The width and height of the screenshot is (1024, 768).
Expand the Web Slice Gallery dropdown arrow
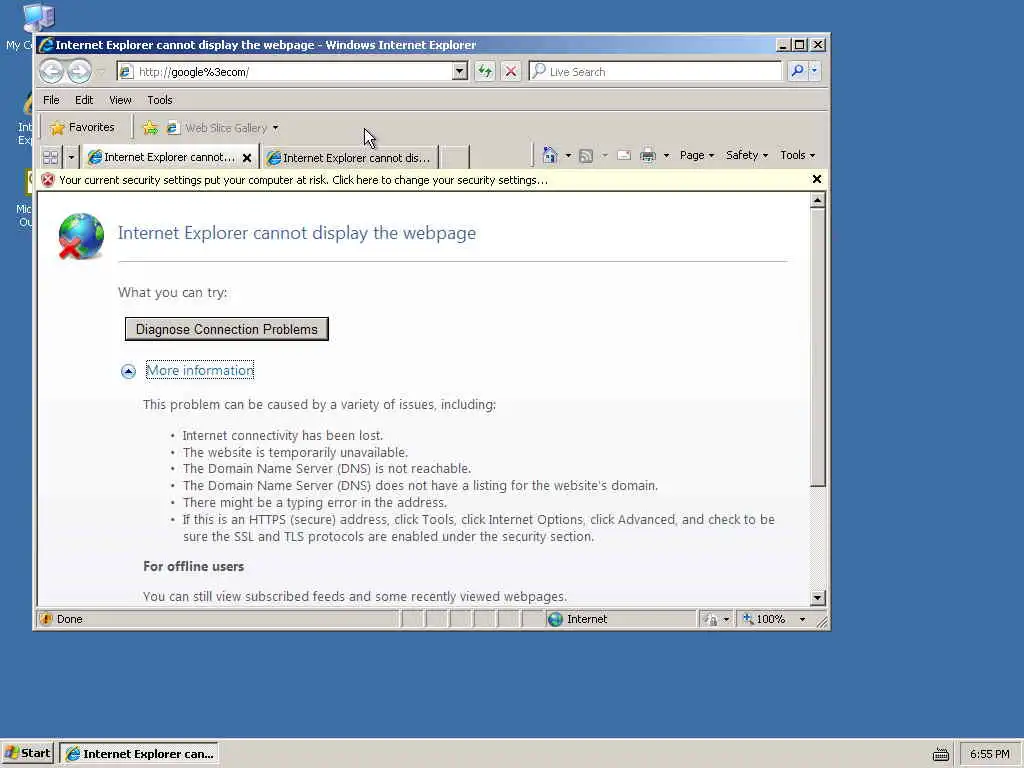[x=276, y=128]
